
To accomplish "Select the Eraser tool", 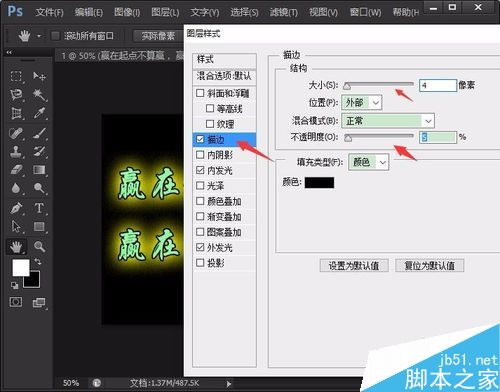I will pos(16,170).
